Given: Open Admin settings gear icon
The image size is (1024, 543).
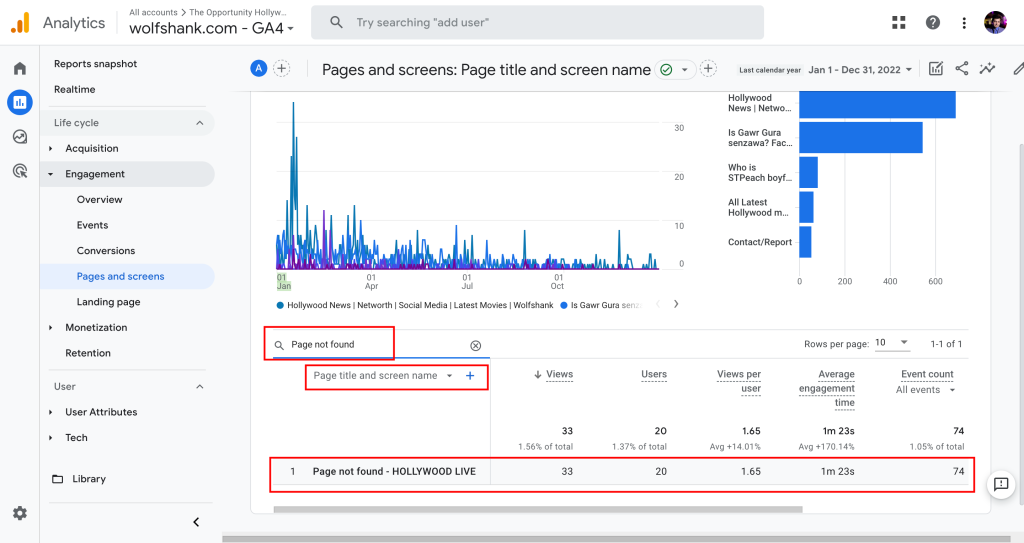Looking at the screenshot, I should 20,513.
